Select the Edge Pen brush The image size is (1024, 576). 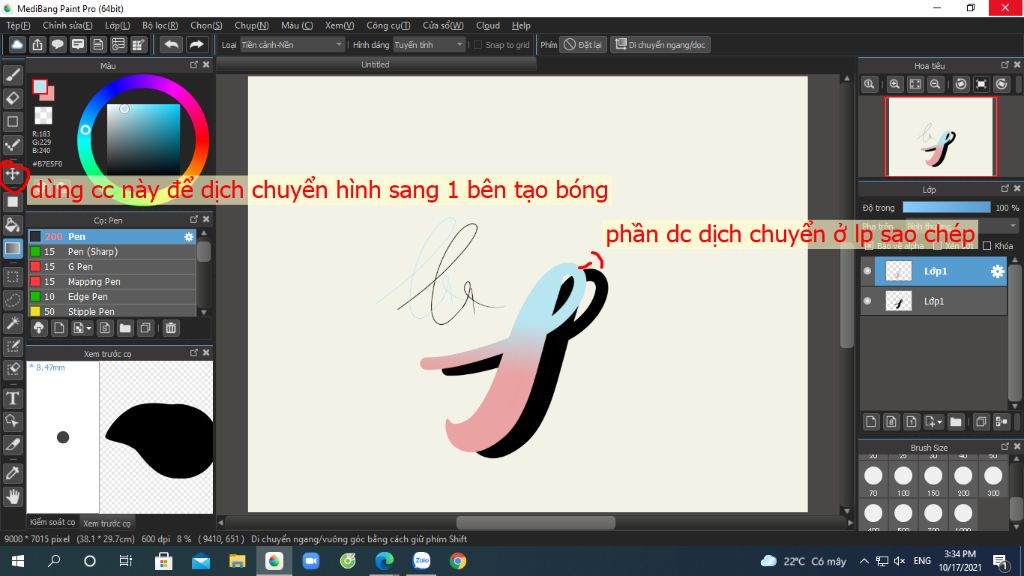coord(112,296)
